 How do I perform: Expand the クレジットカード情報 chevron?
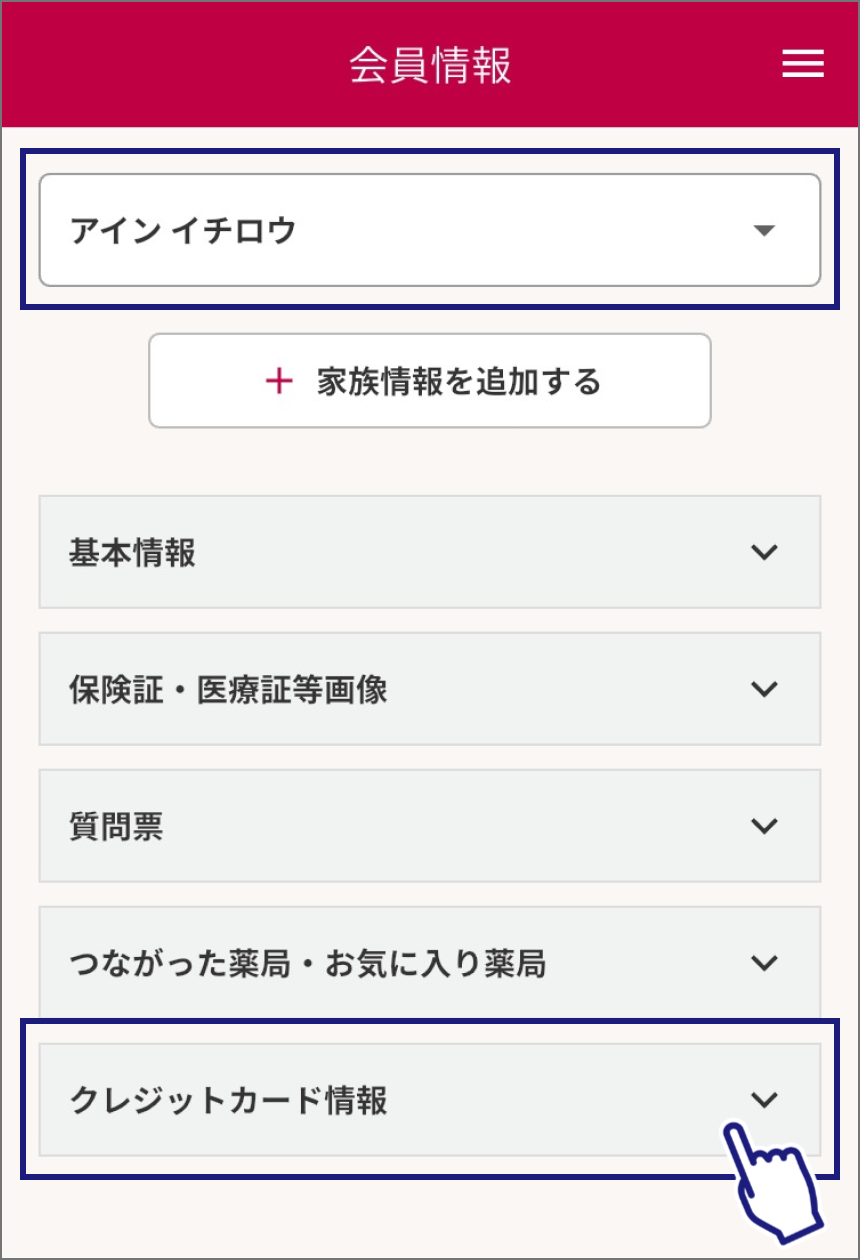(x=764, y=1100)
